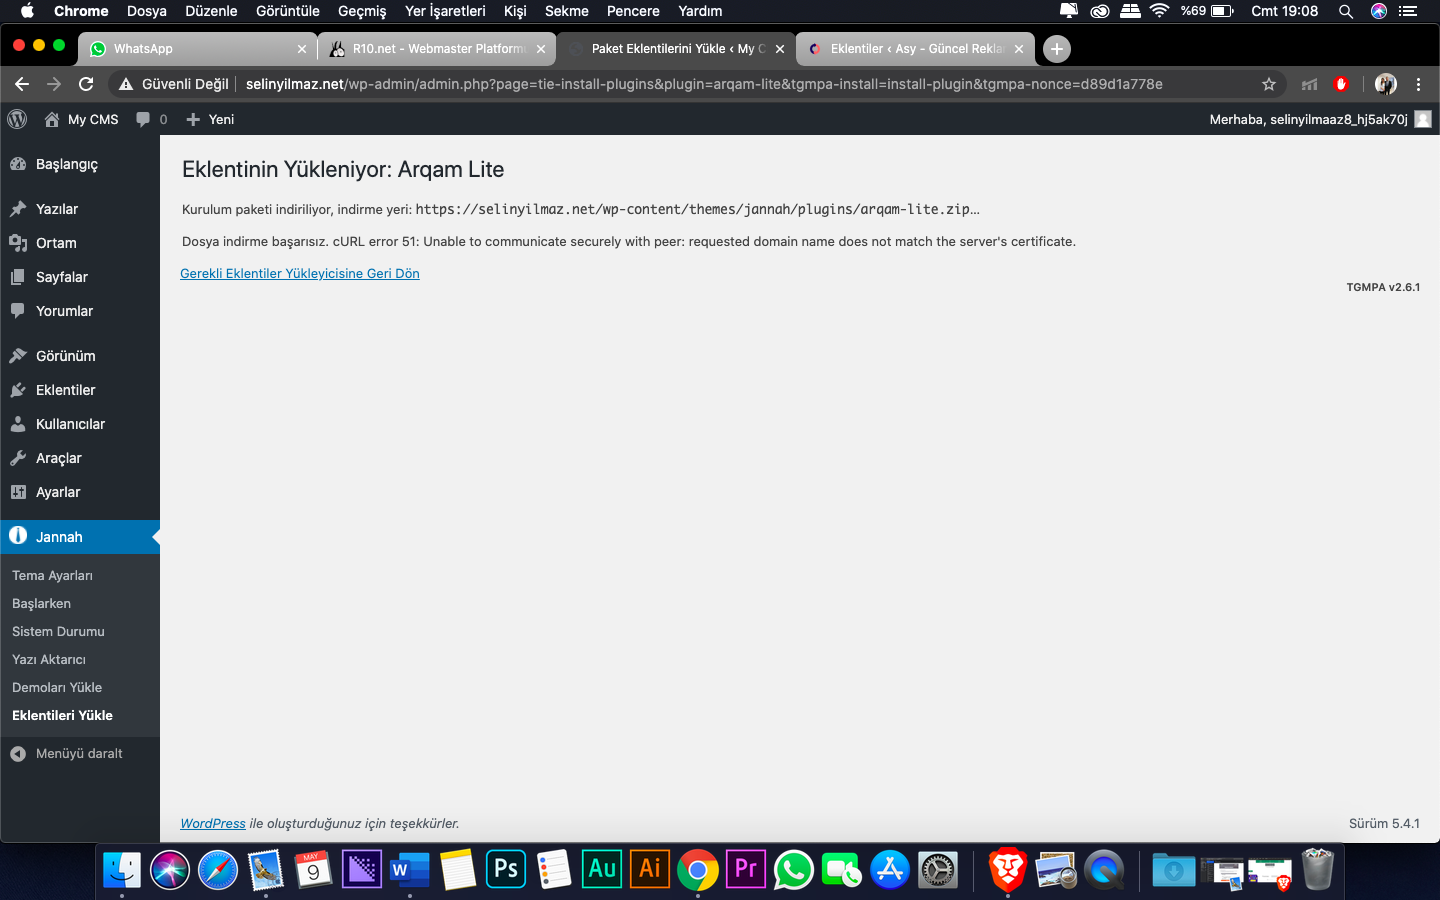Launch Safari from the Dock
The height and width of the screenshot is (900, 1440).
pos(218,870)
